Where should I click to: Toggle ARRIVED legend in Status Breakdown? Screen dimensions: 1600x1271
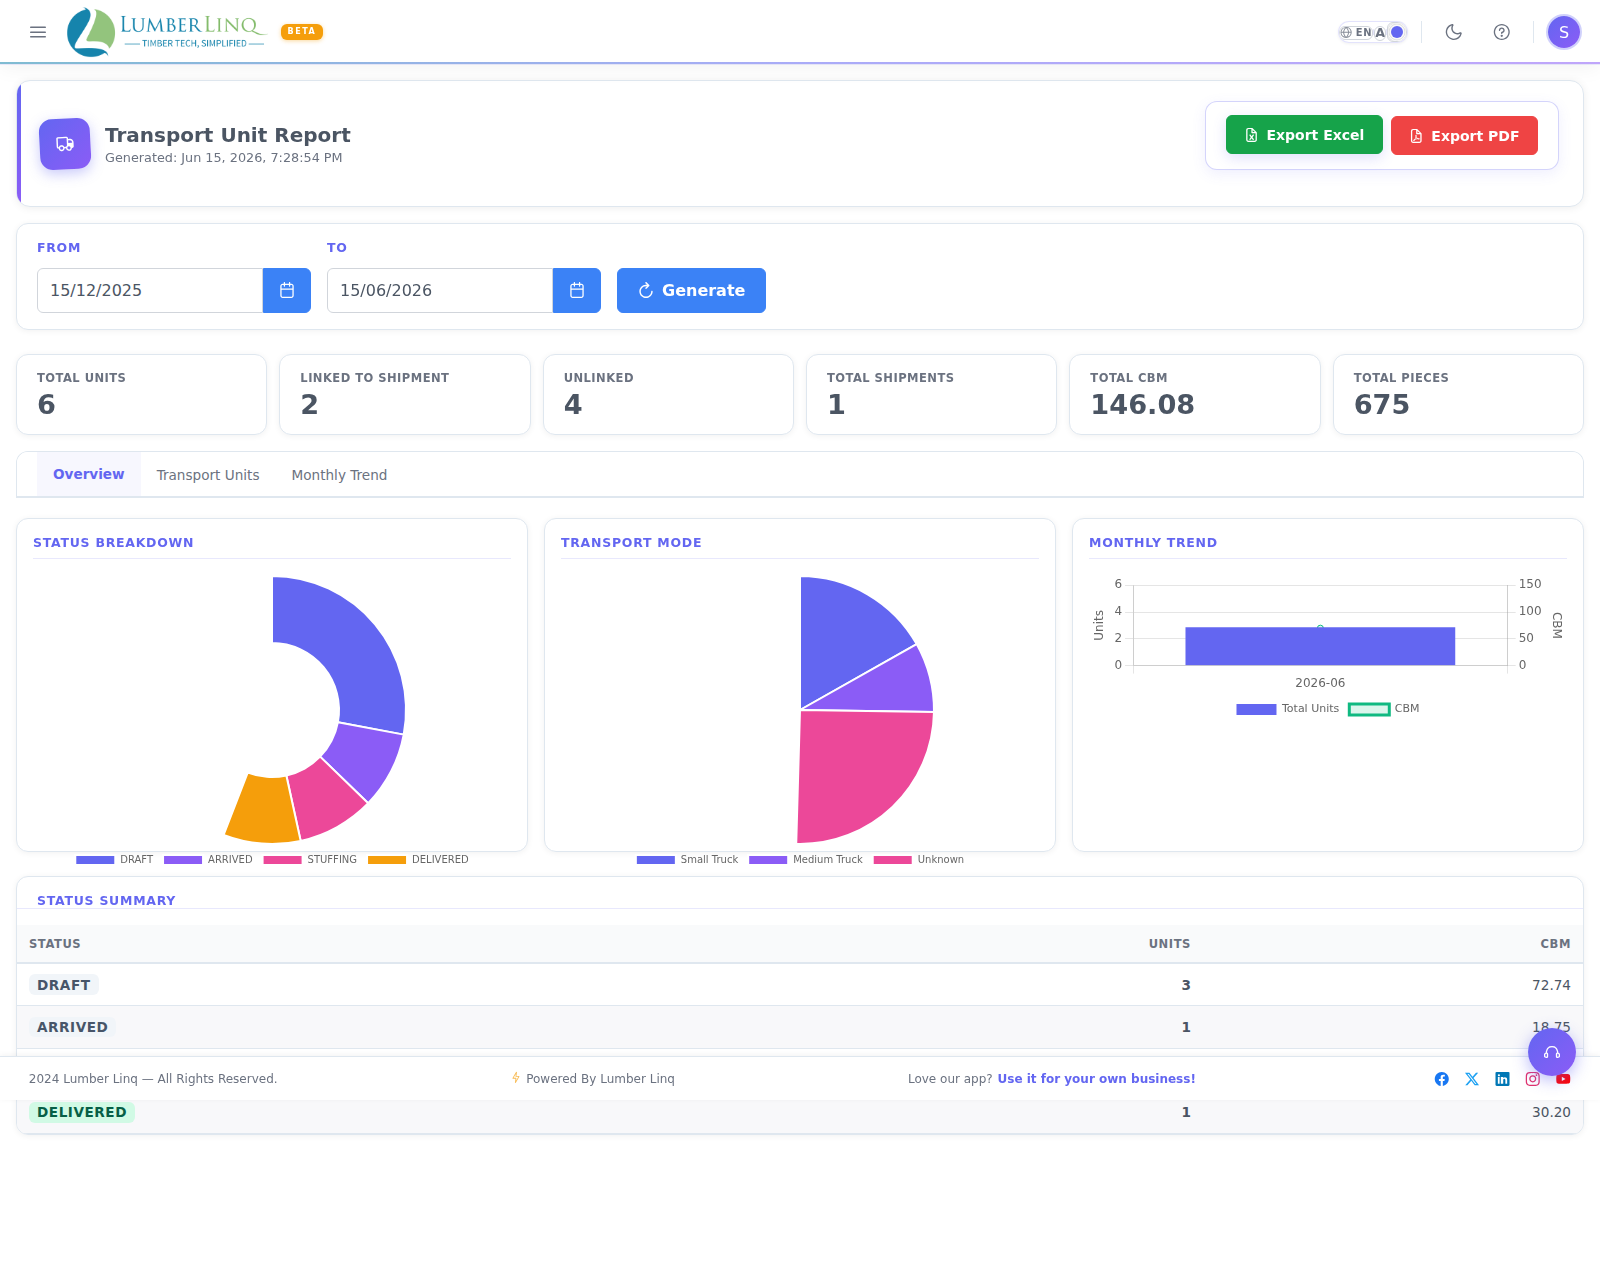point(208,860)
